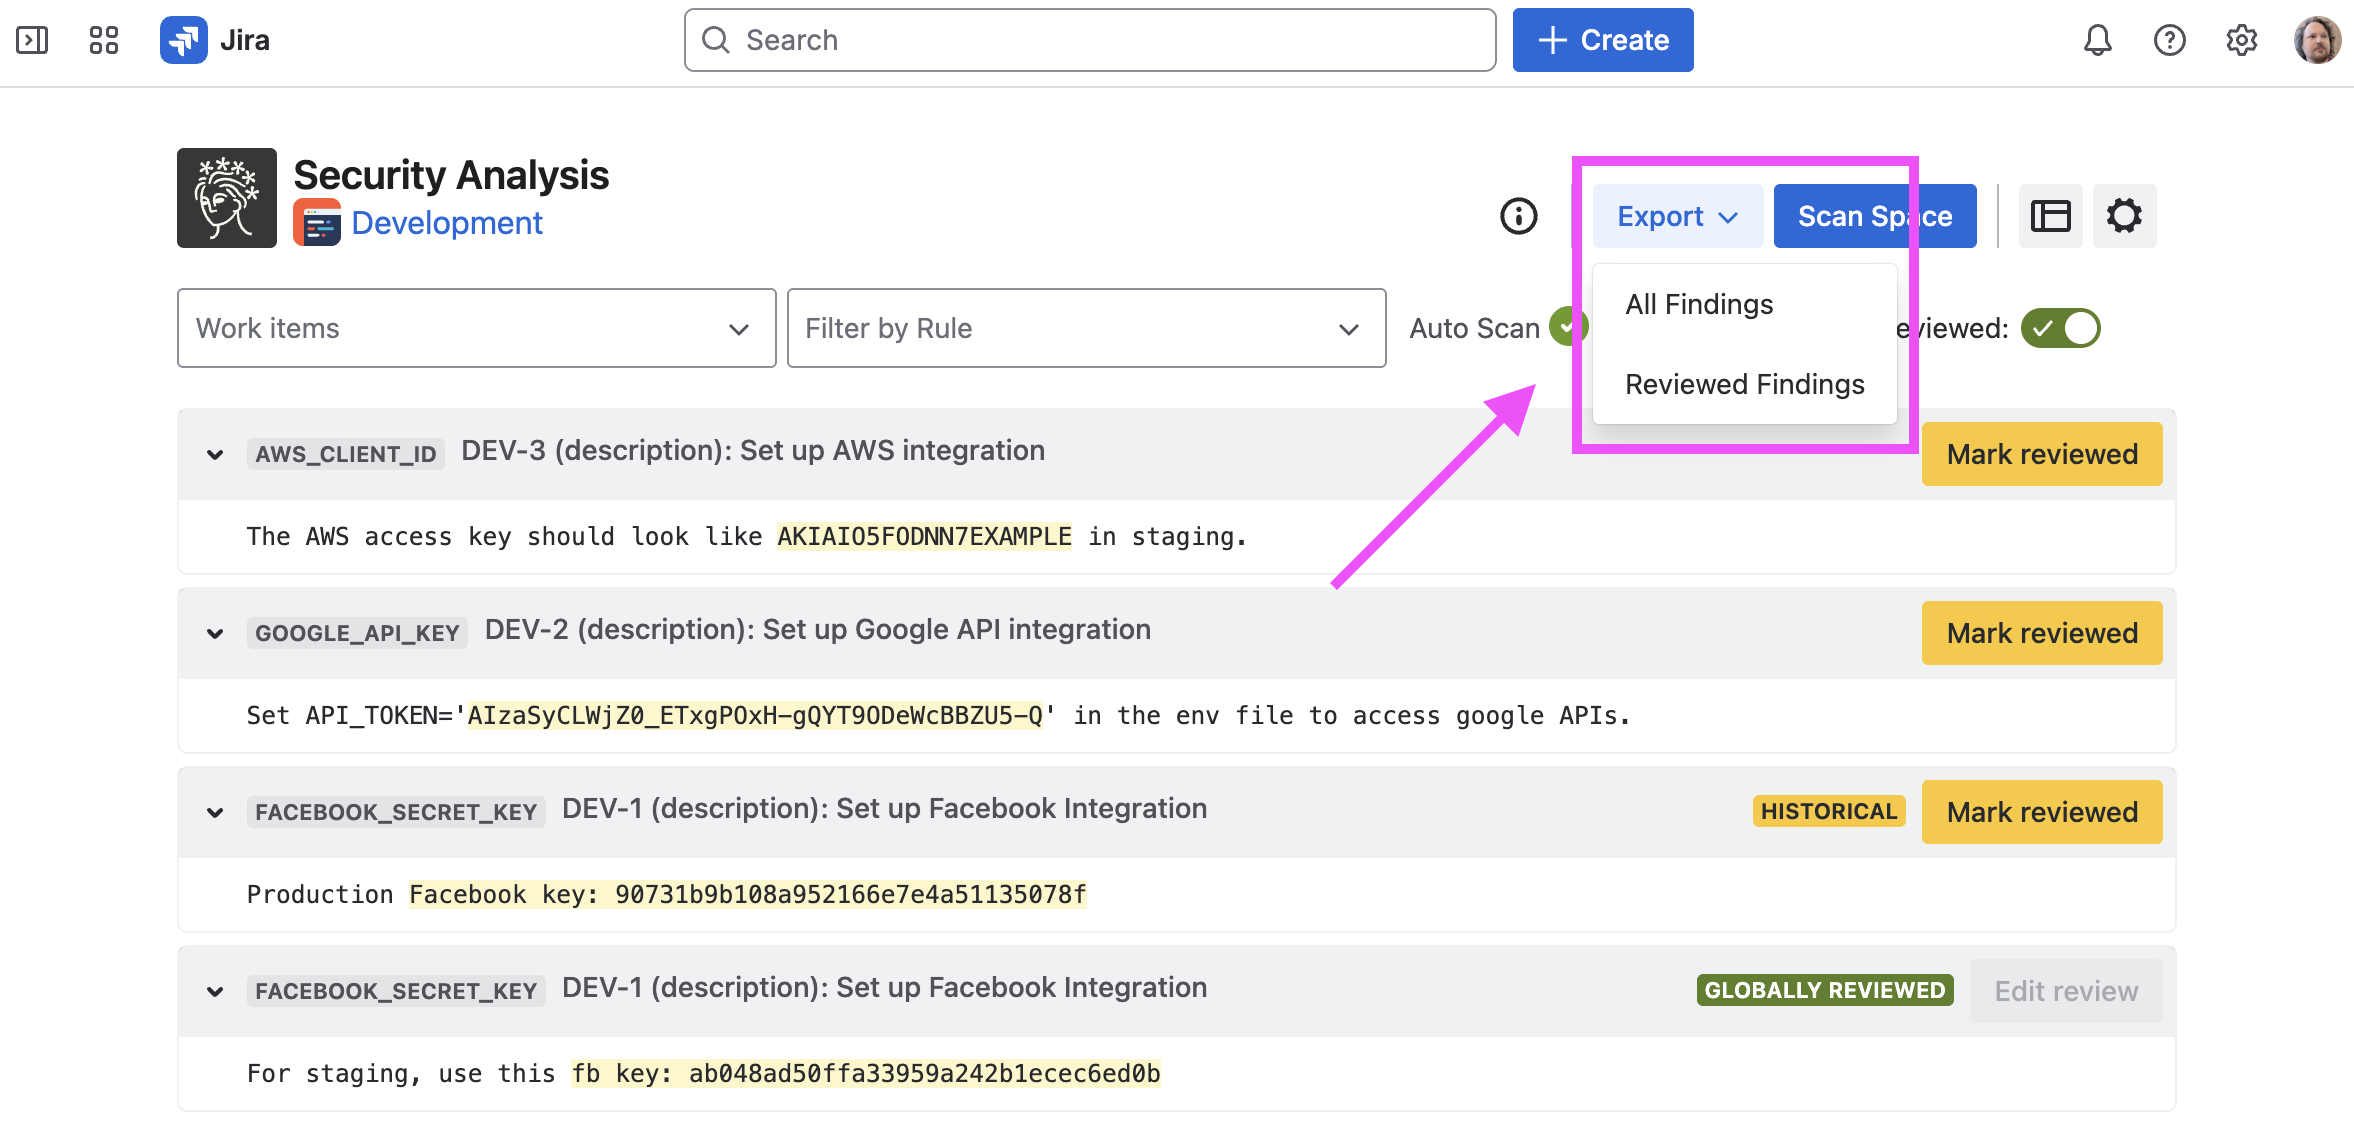Toggle the Auto Scan switch
Viewport: 2354px width, 1146px height.
coord(1566,326)
